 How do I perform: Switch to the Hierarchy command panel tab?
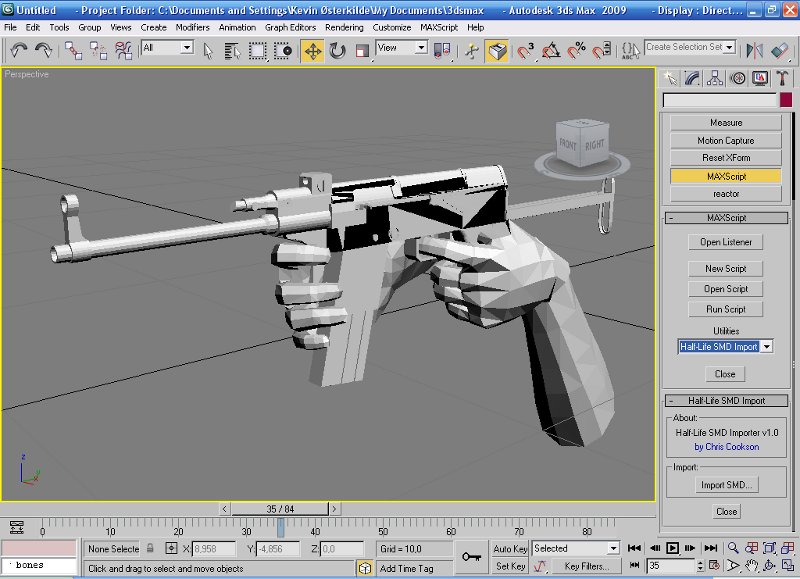tap(715, 78)
